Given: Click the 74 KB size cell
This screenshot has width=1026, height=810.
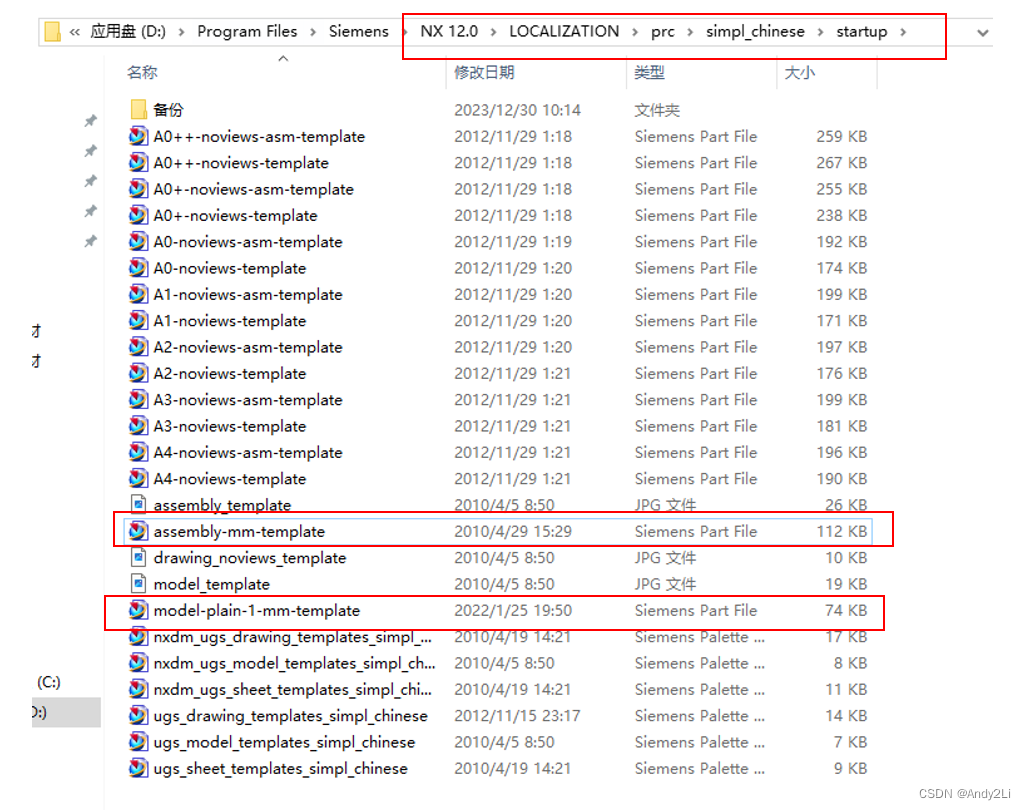Looking at the screenshot, I should point(846,610).
